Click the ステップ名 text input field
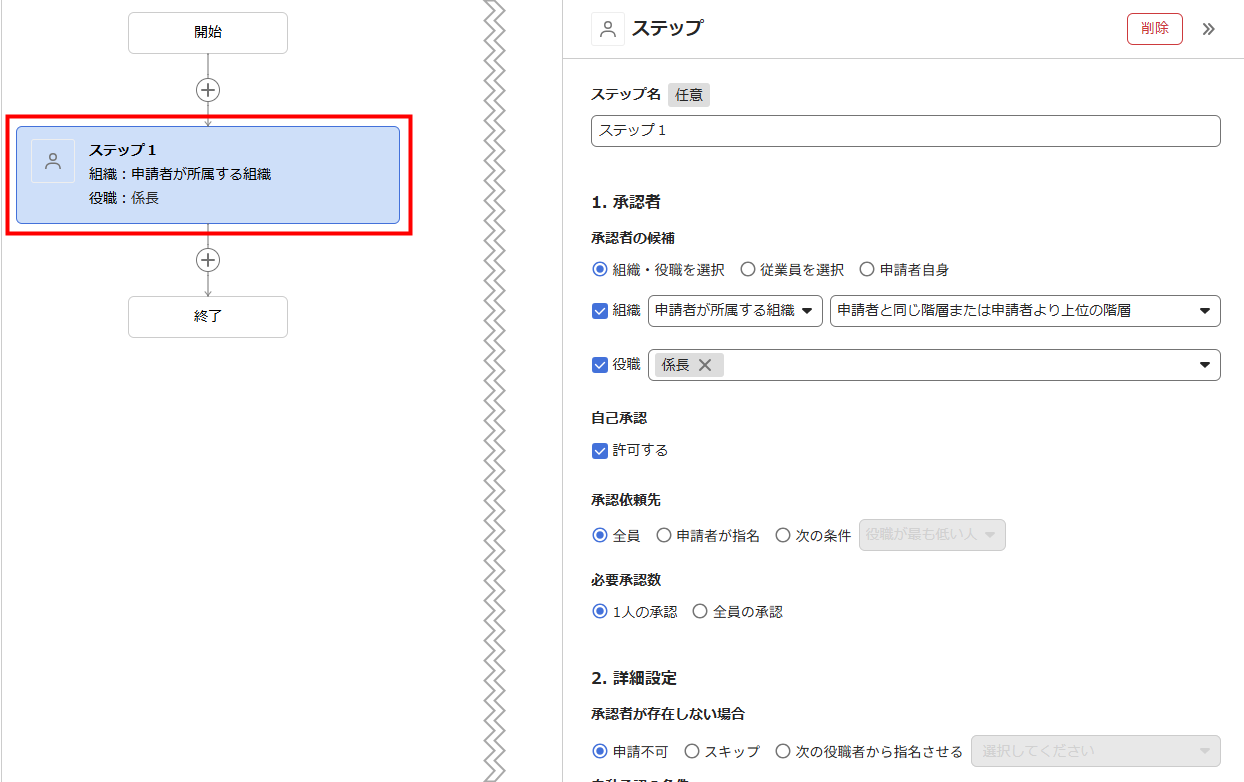This screenshot has width=1244, height=782. click(905, 131)
